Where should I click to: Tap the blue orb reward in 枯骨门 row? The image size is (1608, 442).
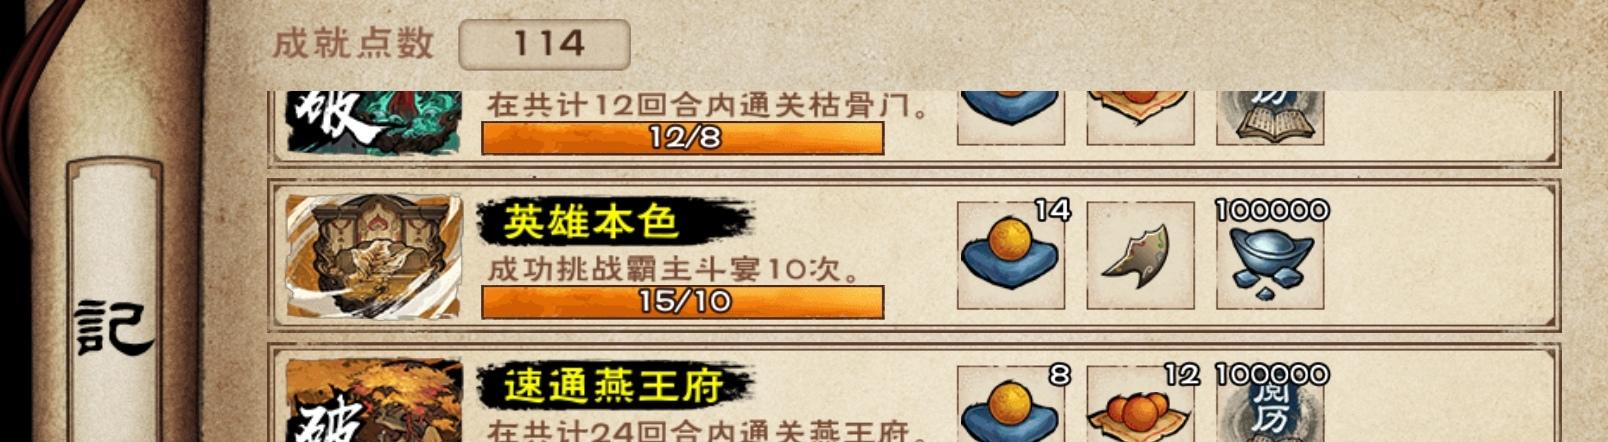1011,118
